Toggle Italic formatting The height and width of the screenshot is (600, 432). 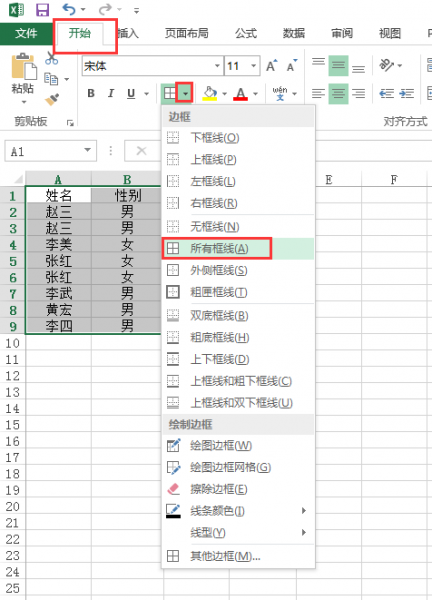[111, 93]
